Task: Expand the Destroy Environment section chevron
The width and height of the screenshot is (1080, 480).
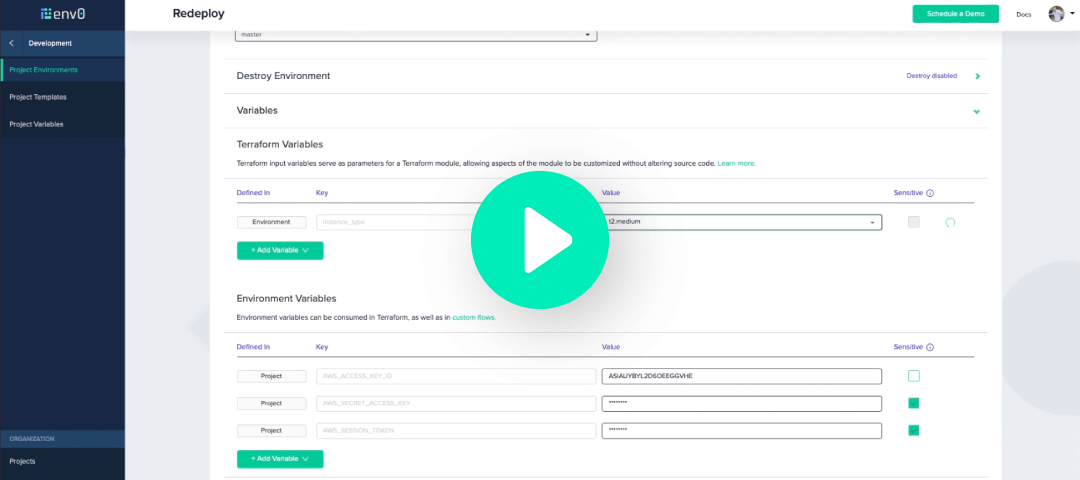Action: pyautogui.click(x=977, y=76)
